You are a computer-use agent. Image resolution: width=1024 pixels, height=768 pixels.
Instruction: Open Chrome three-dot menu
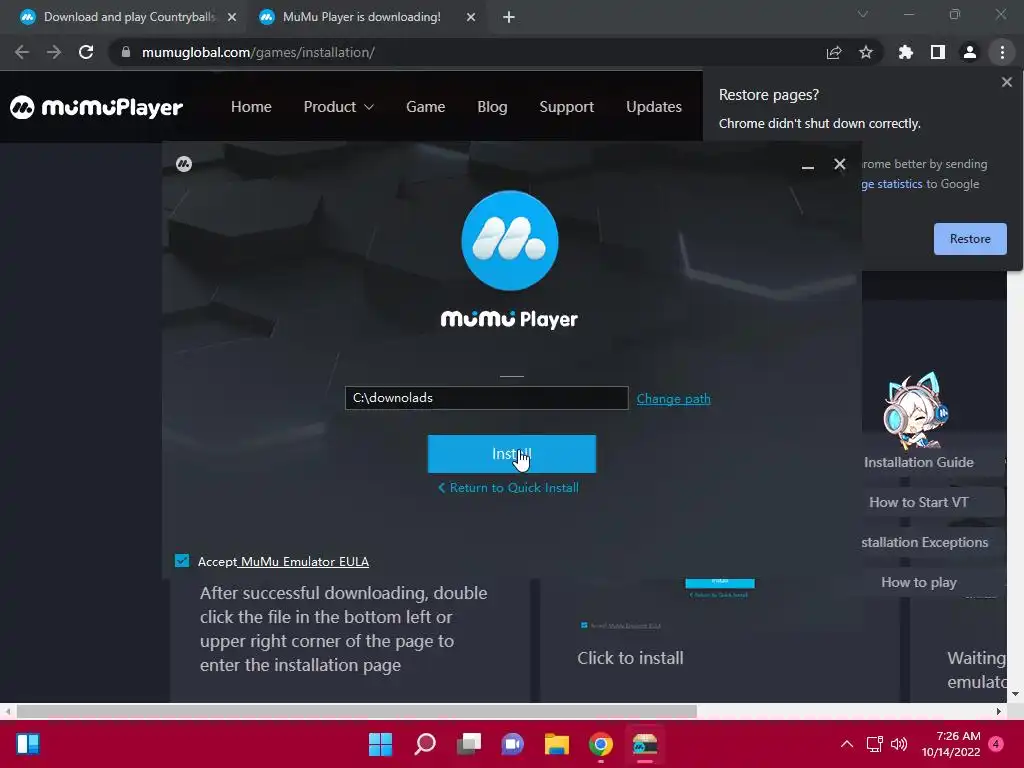pos(1002,52)
